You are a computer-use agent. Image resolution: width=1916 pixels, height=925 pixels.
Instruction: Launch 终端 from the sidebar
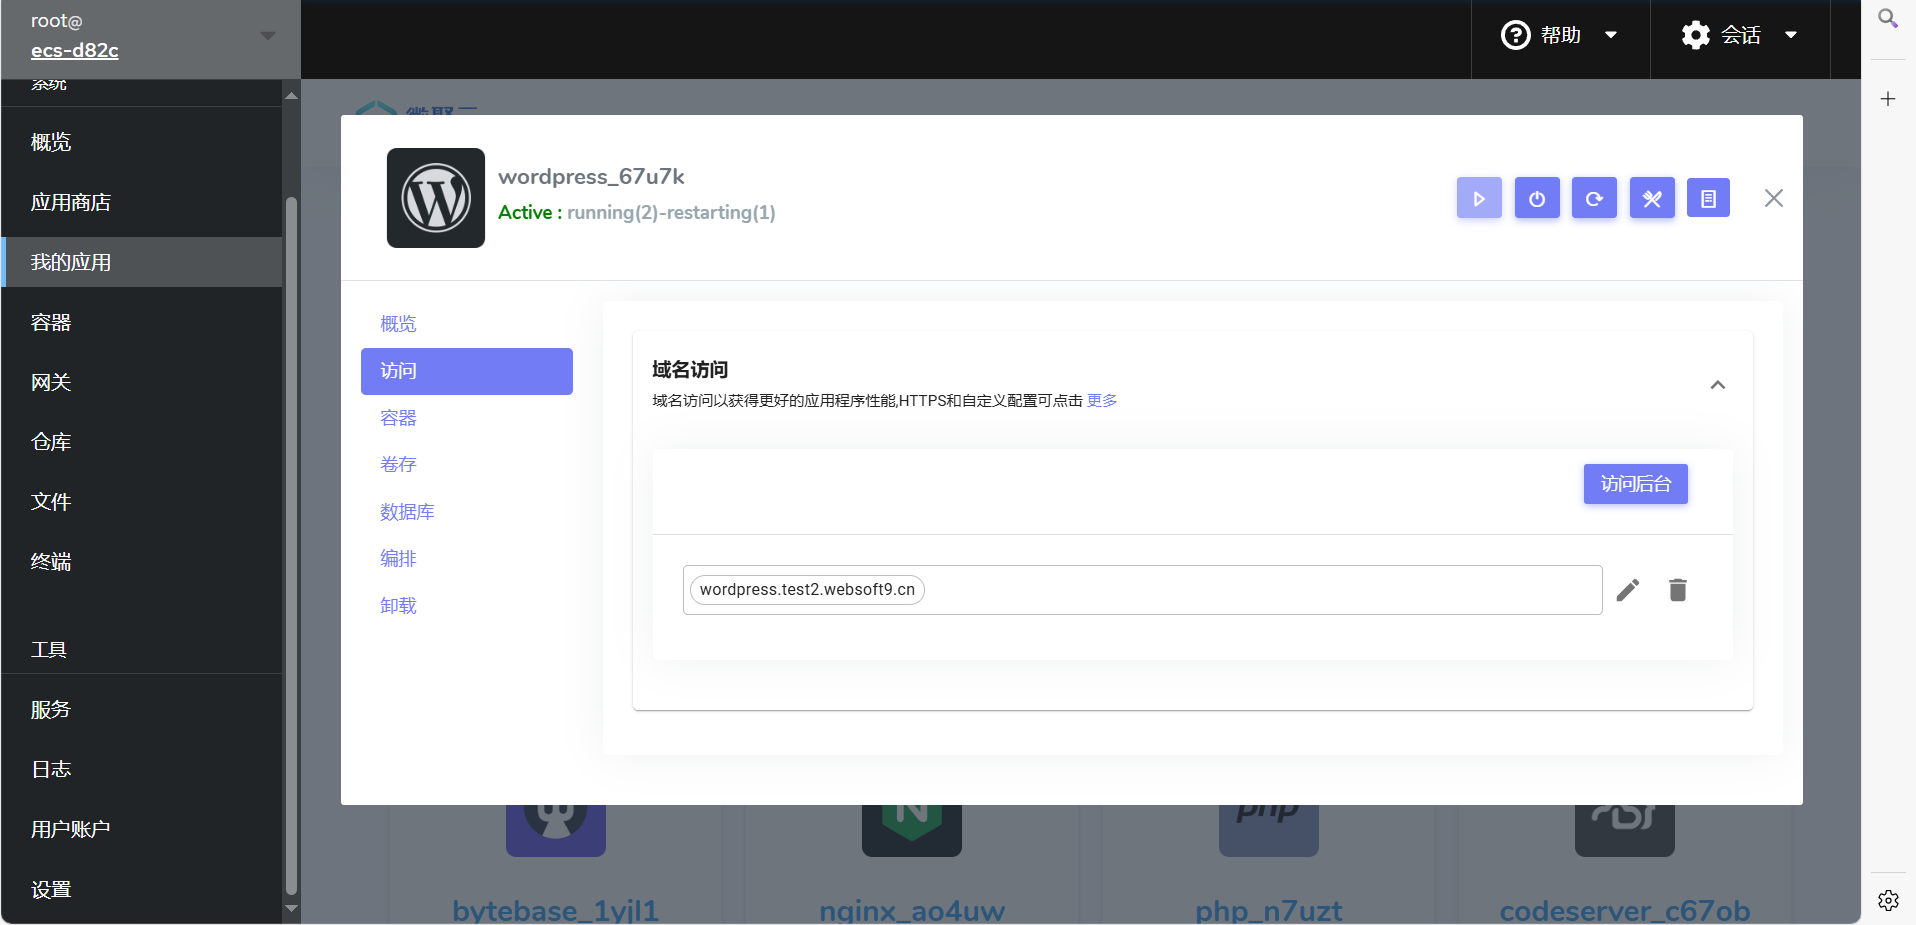pyautogui.click(x=142, y=562)
